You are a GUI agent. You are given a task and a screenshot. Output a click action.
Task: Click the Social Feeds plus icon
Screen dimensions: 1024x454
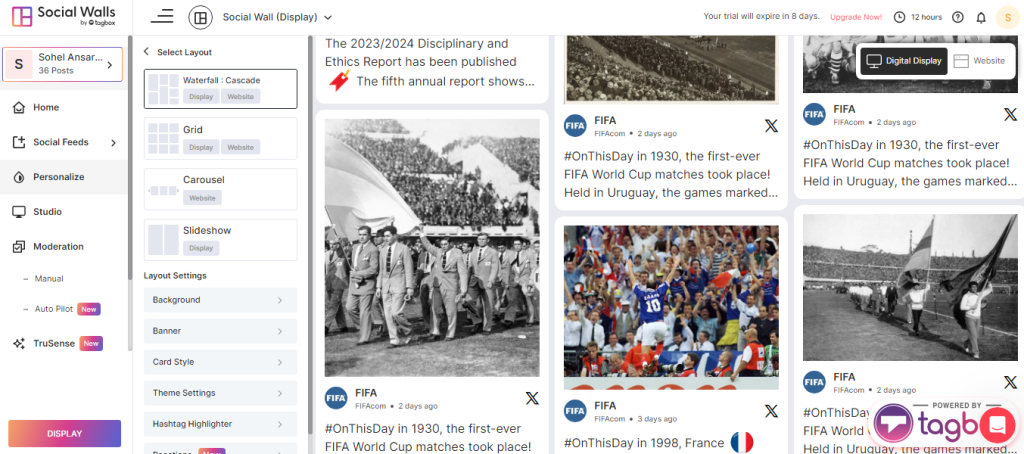coord(19,142)
